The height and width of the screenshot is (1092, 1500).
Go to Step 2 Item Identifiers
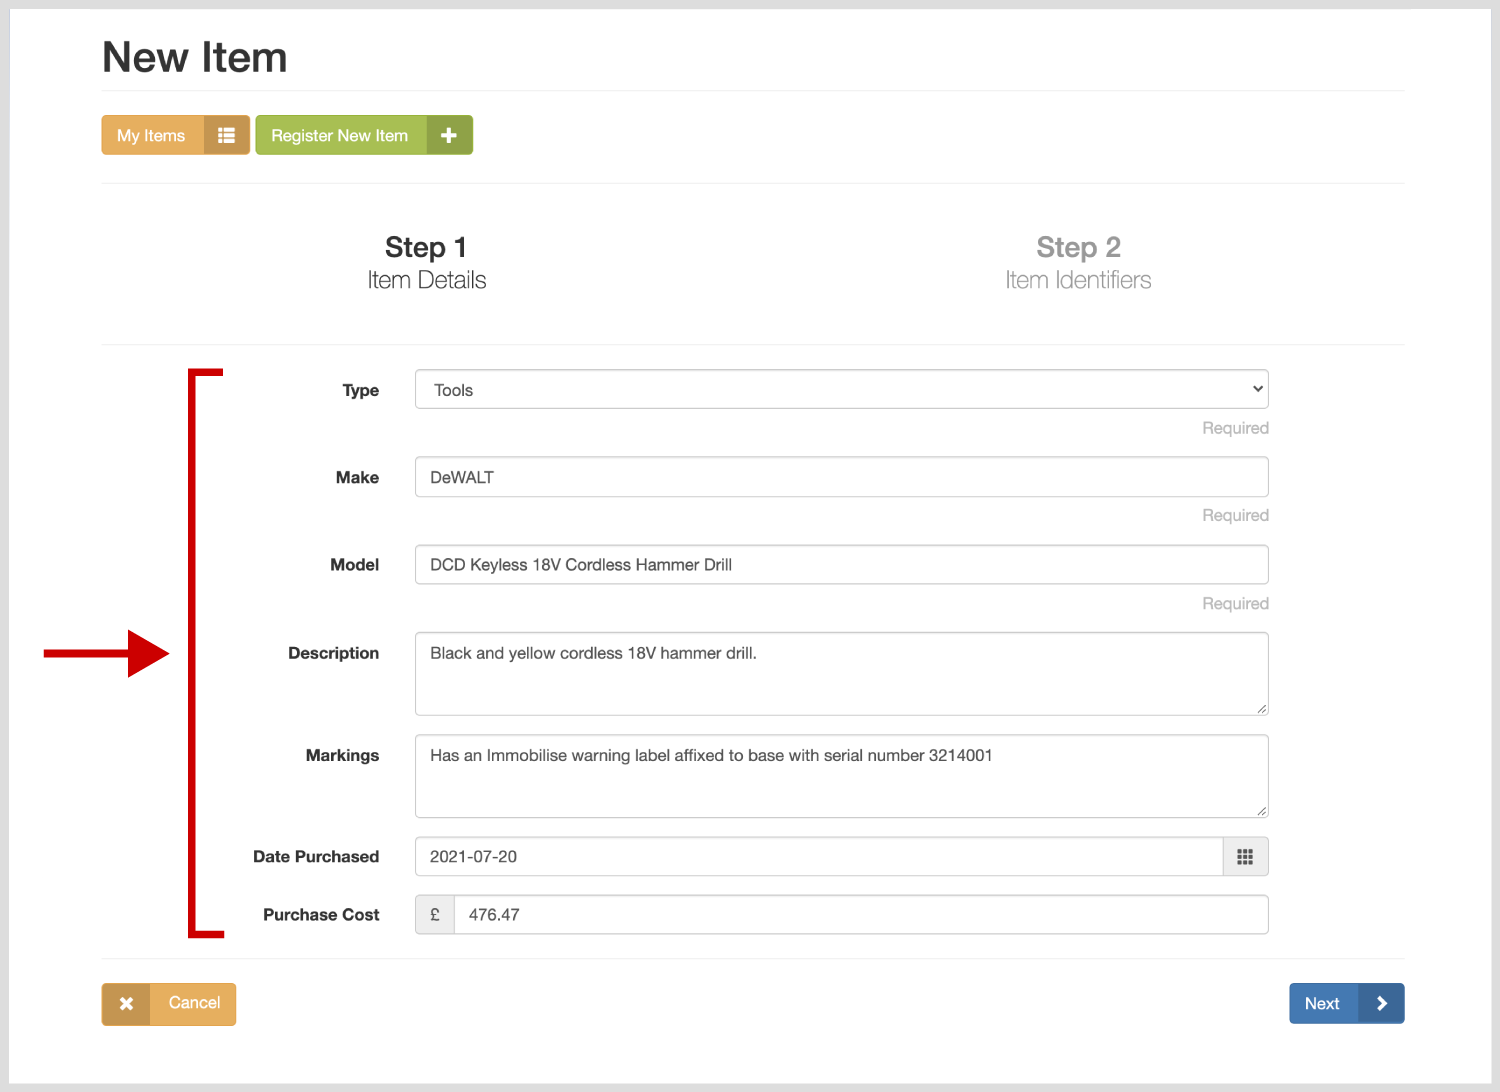tap(1078, 263)
